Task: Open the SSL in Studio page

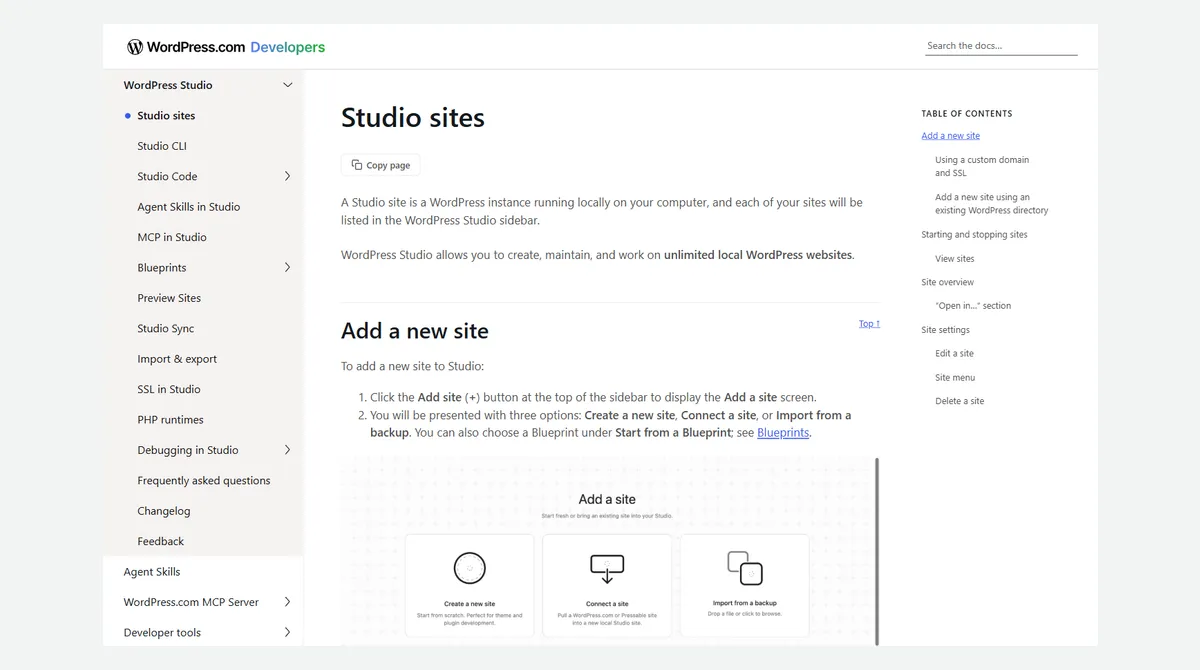Action: coord(169,389)
